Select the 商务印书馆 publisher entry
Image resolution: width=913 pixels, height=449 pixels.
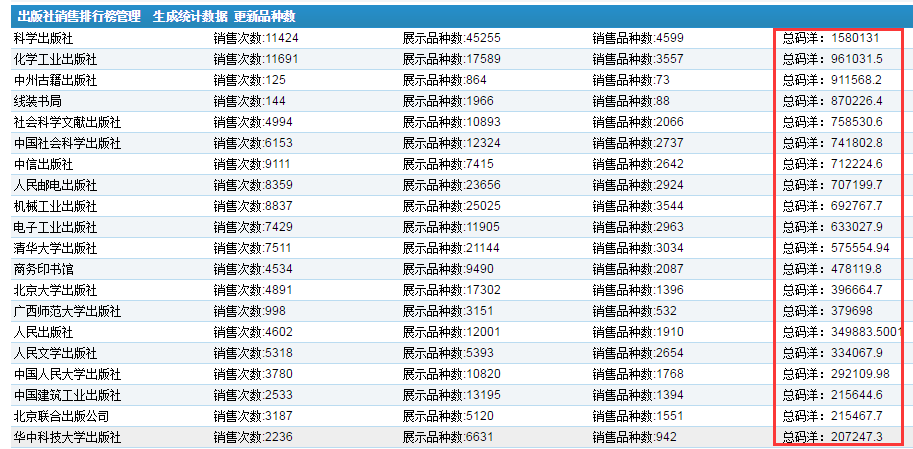[x=43, y=269]
